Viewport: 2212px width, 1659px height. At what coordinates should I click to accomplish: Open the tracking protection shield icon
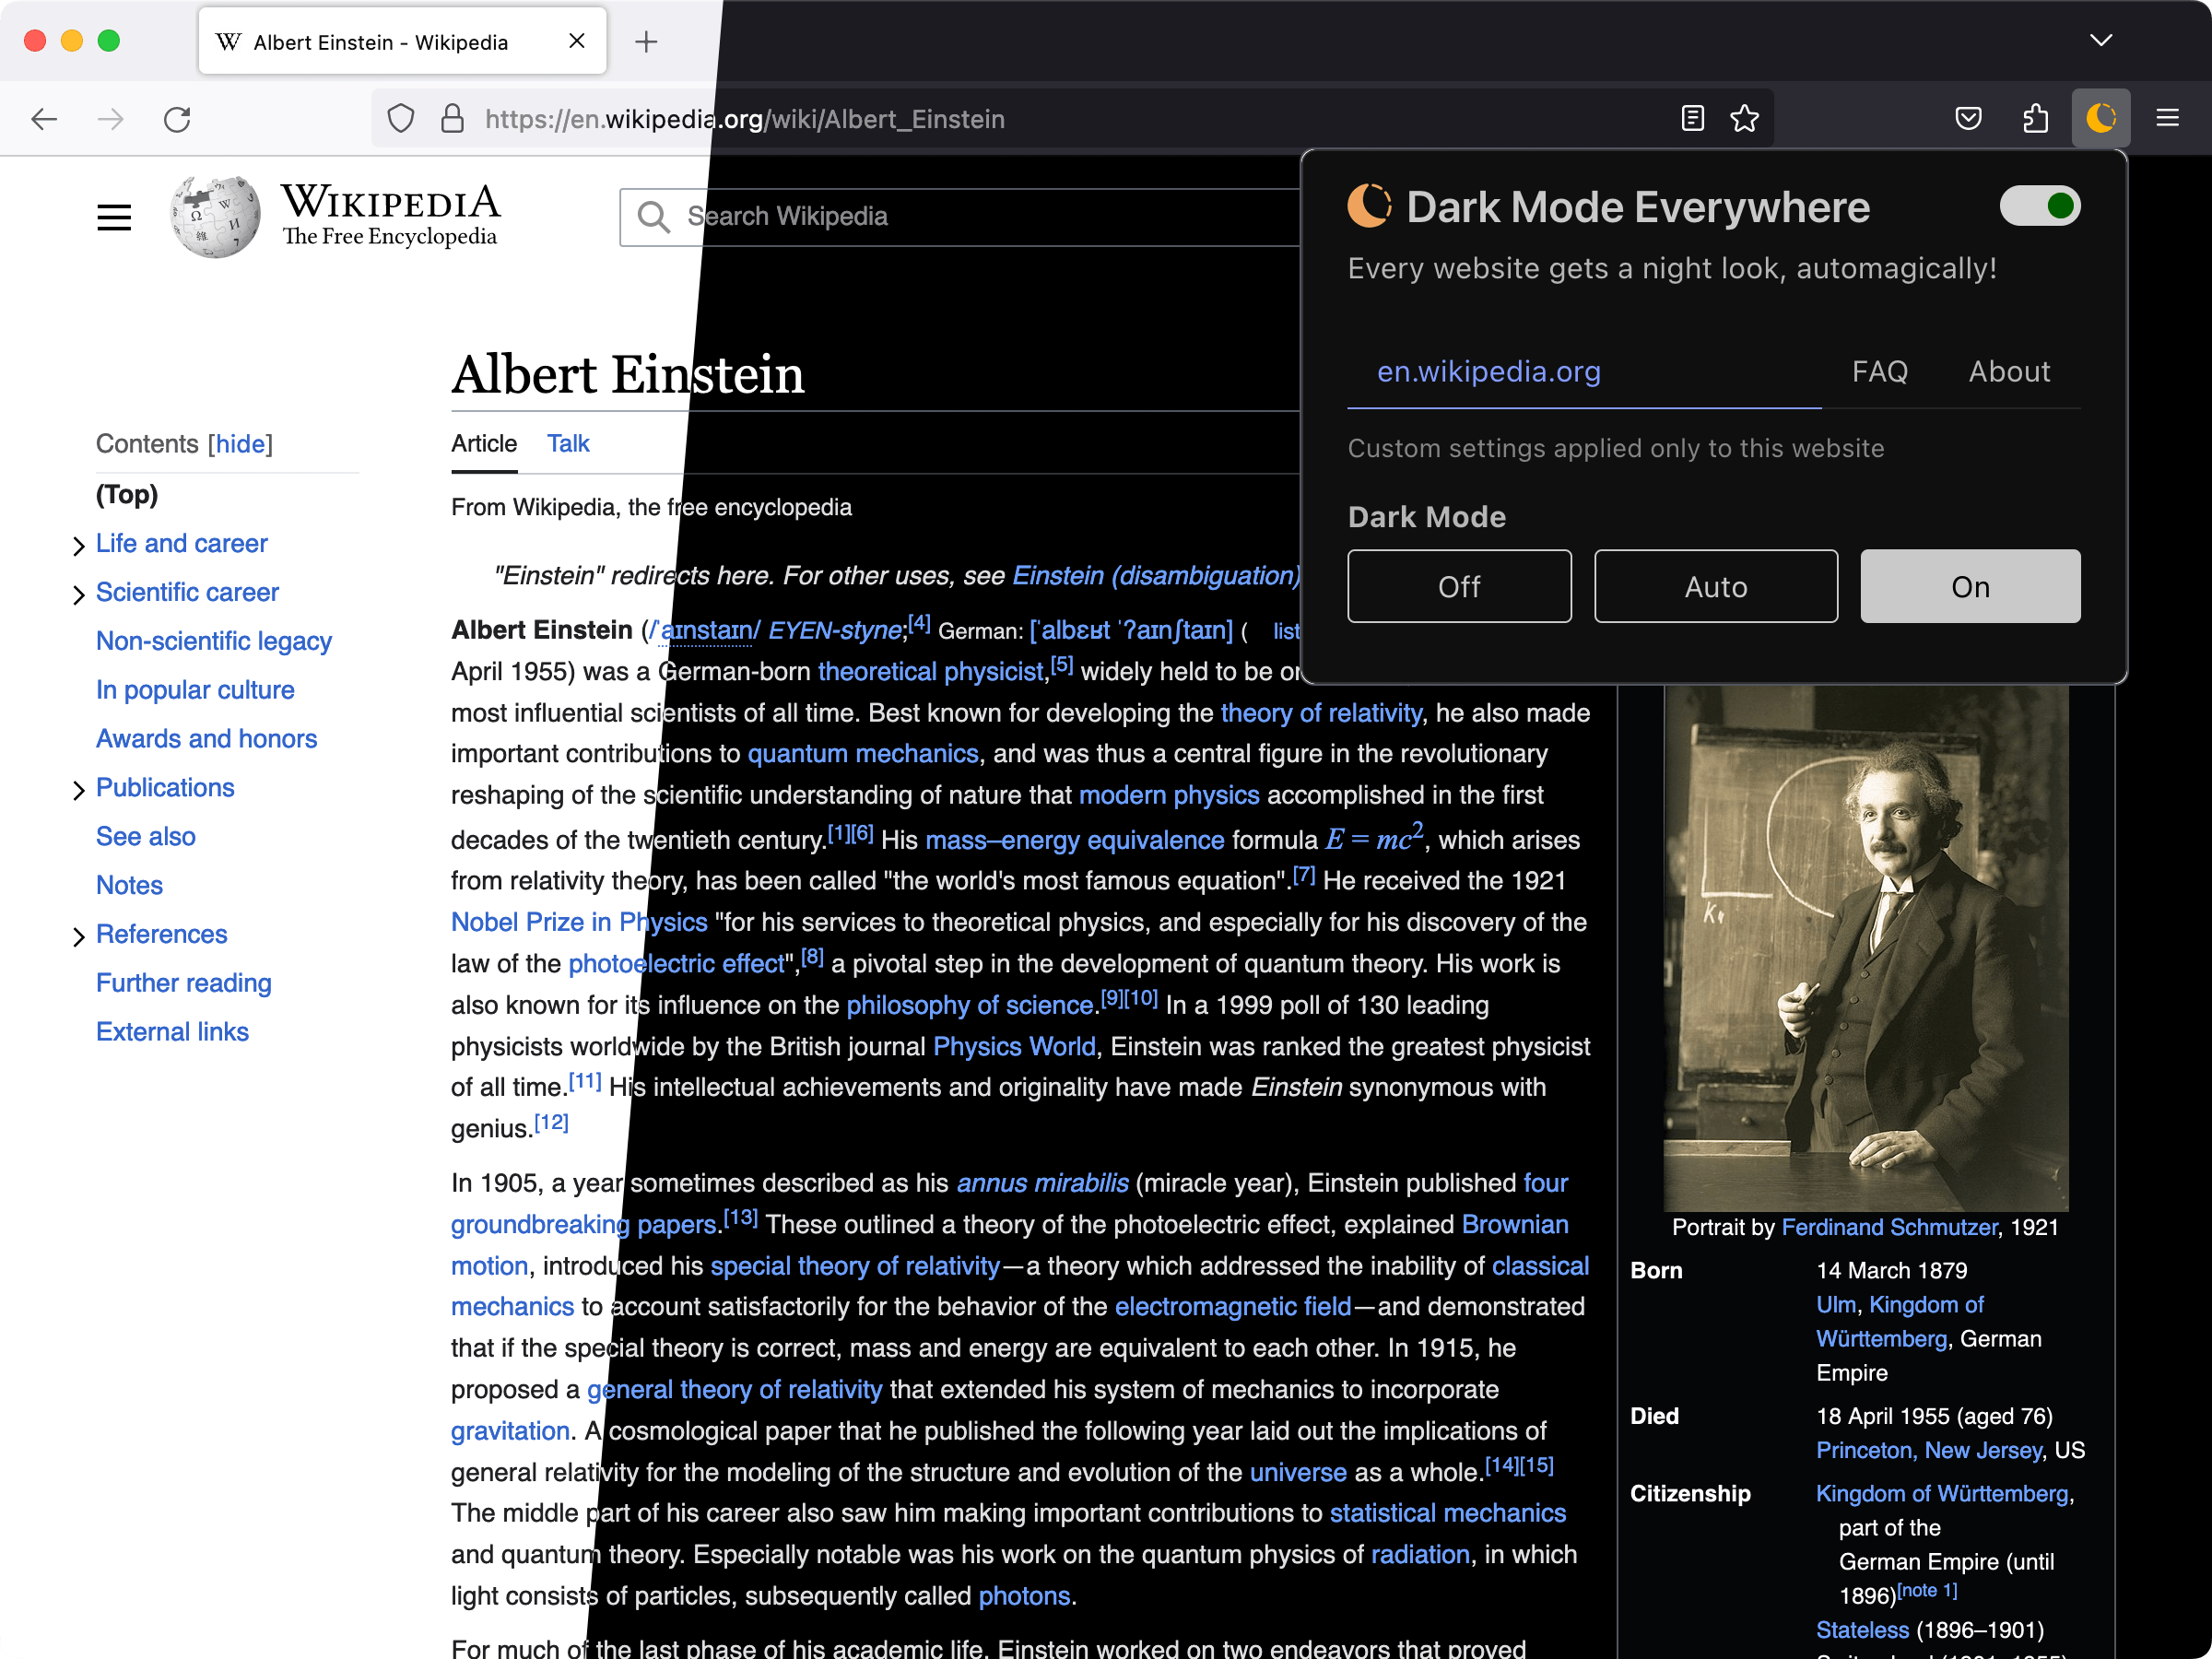(401, 119)
